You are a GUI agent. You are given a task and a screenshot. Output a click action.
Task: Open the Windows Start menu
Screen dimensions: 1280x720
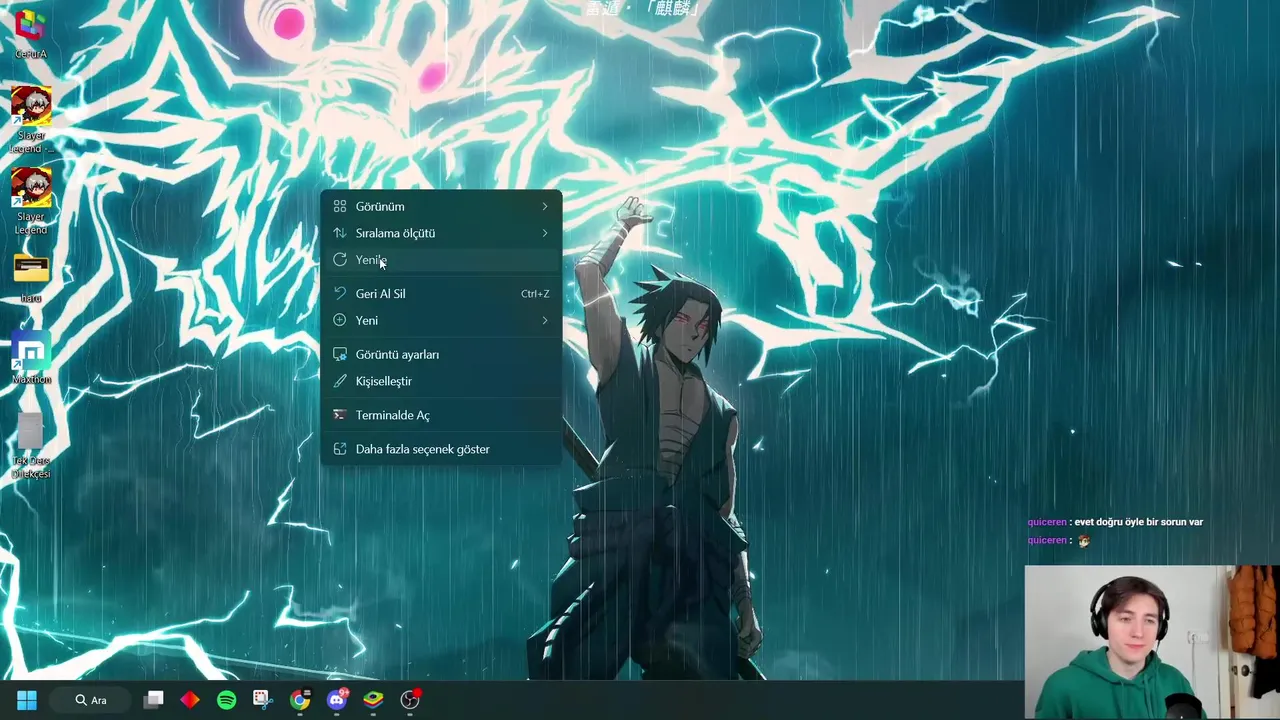[x=27, y=700]
